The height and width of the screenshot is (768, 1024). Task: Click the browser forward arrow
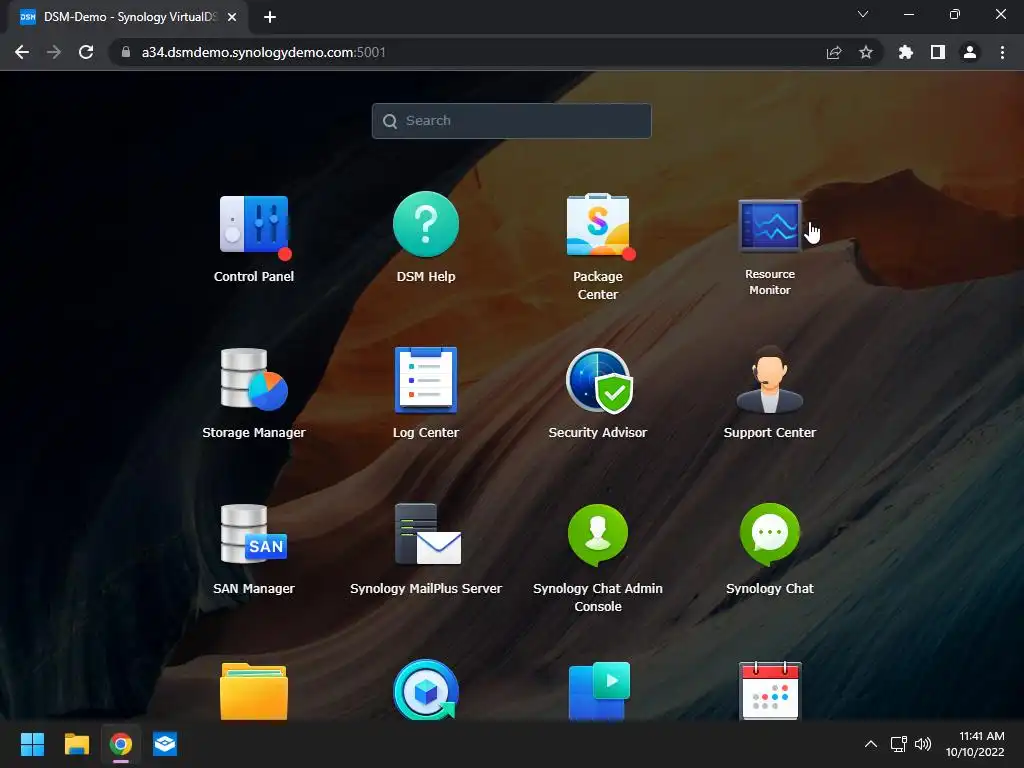[54, 52]
